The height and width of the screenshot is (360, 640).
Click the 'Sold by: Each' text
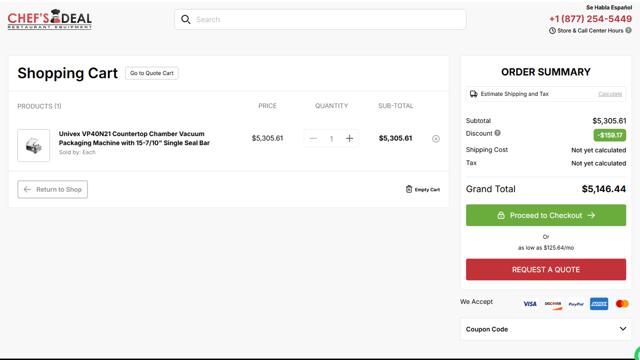(77, 152)
